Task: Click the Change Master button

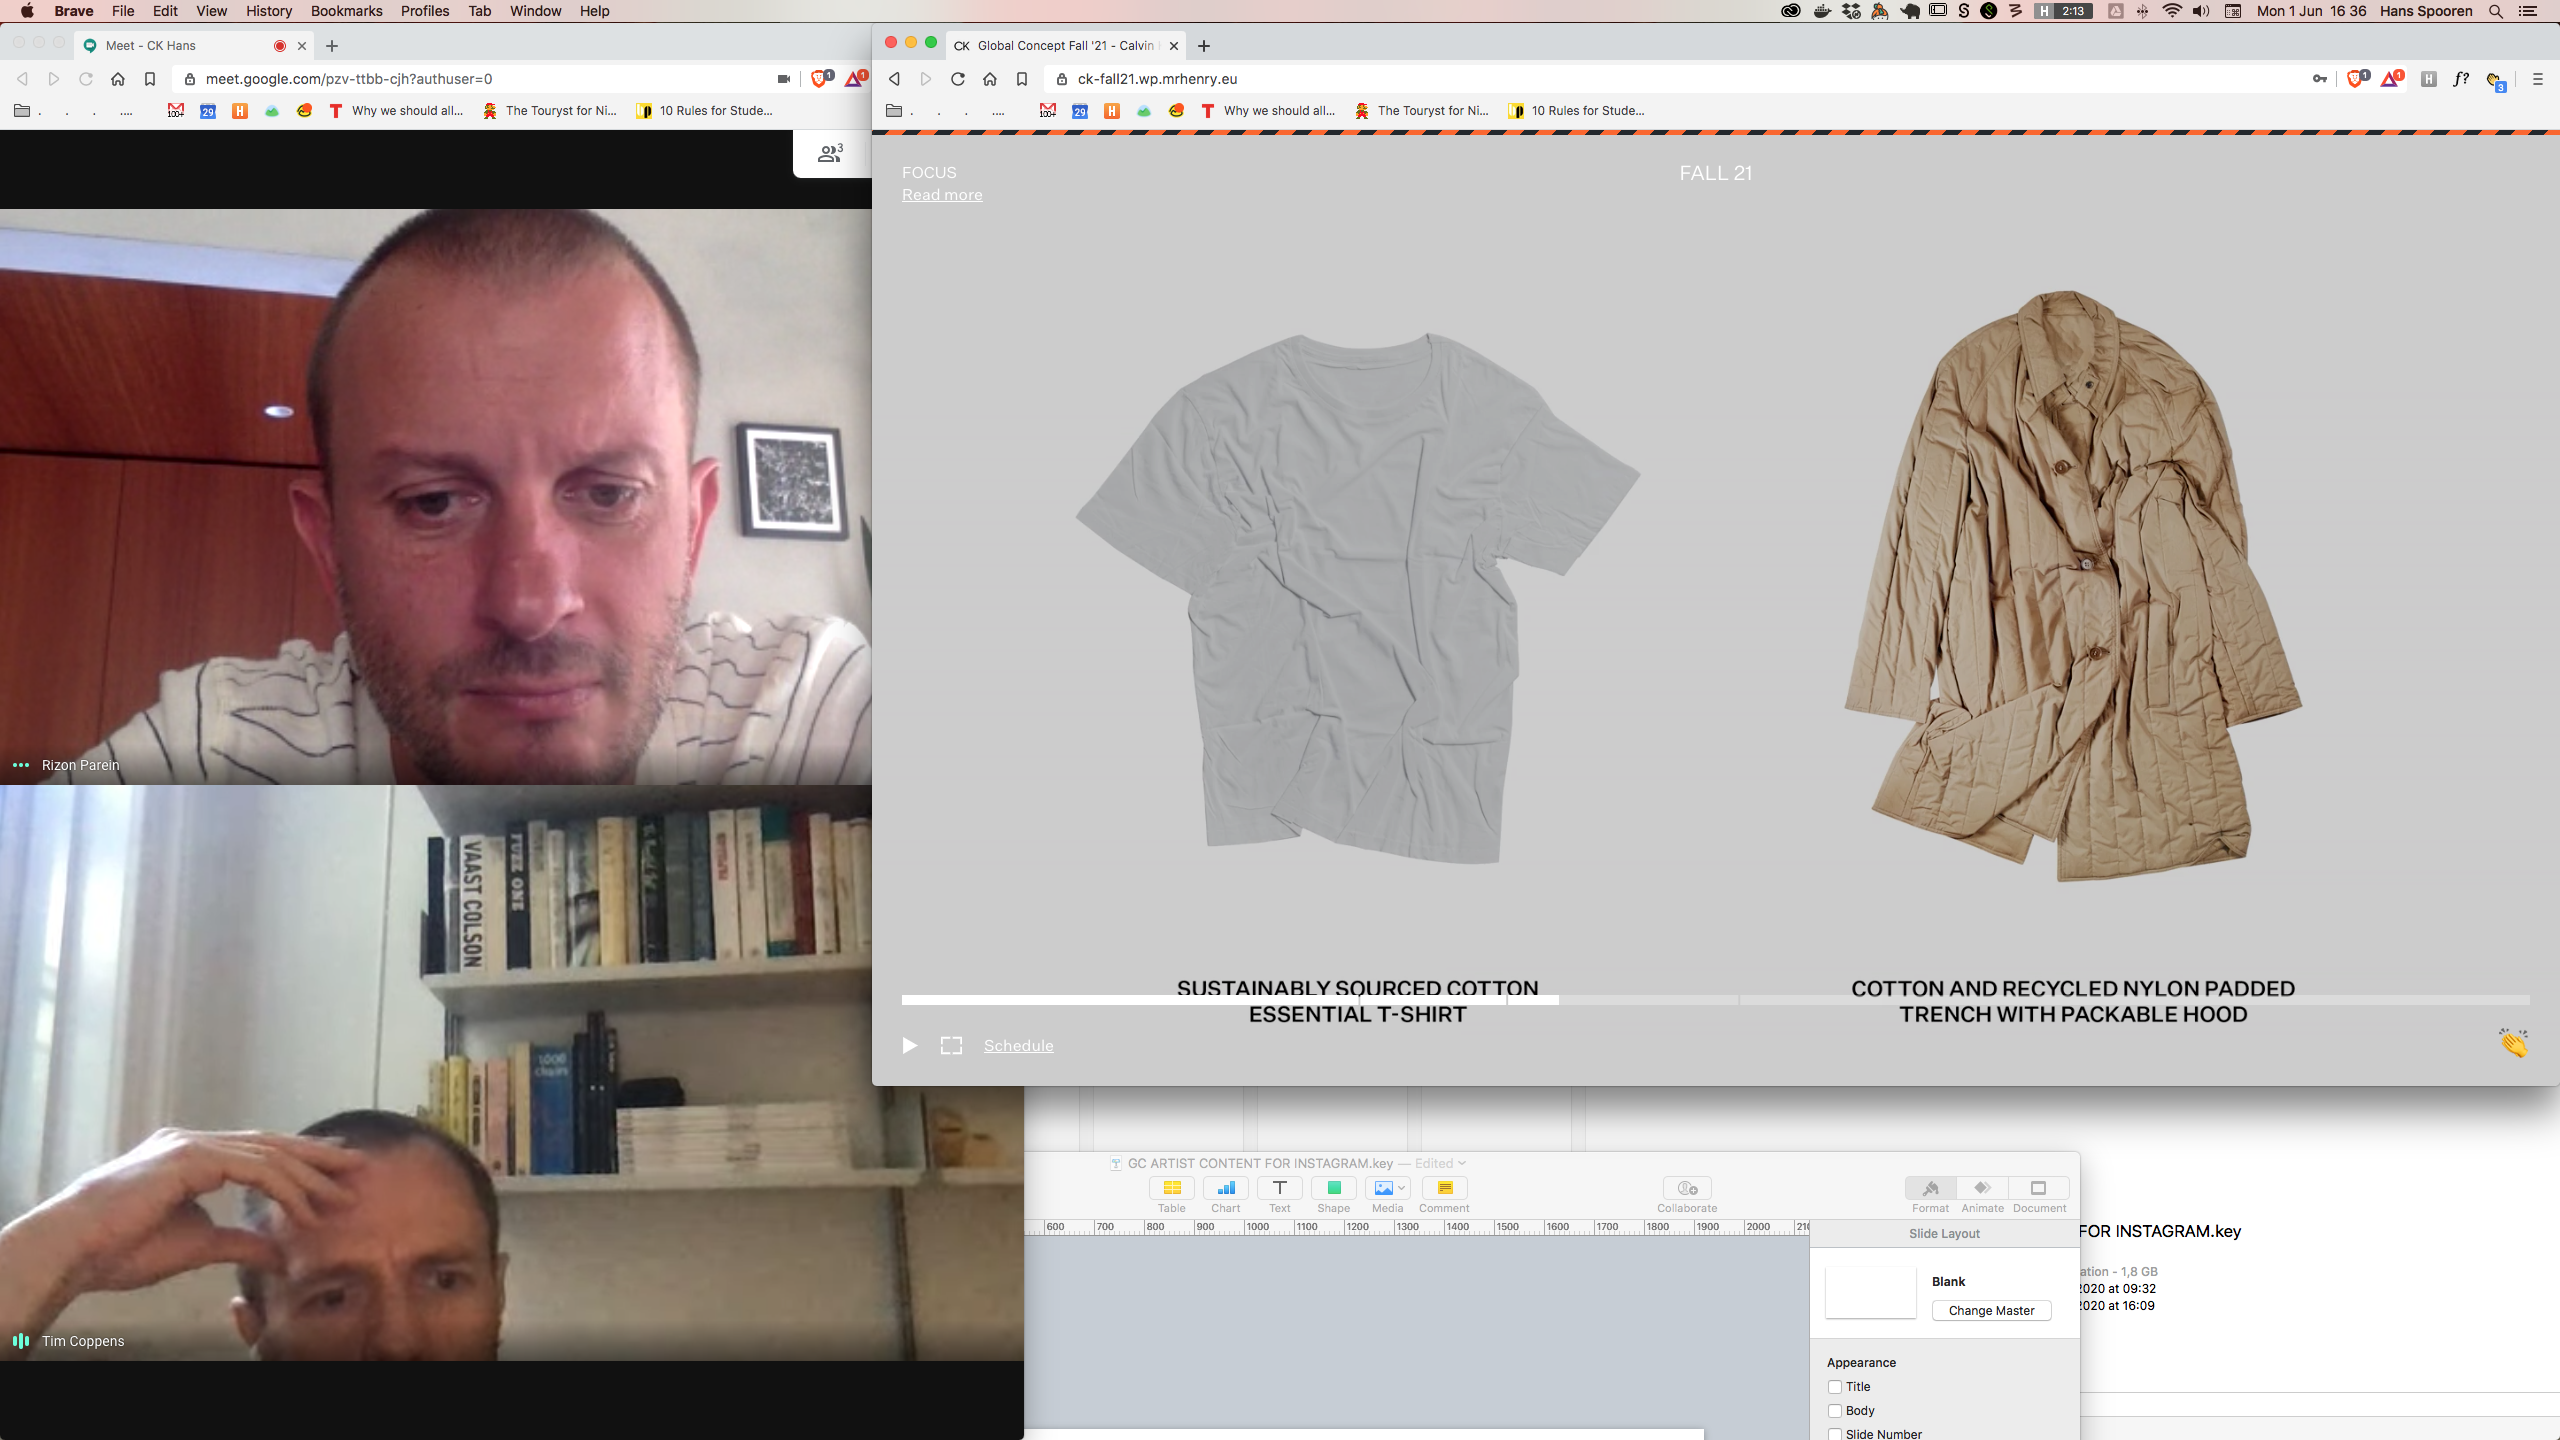Action: click(1991, 1310)
